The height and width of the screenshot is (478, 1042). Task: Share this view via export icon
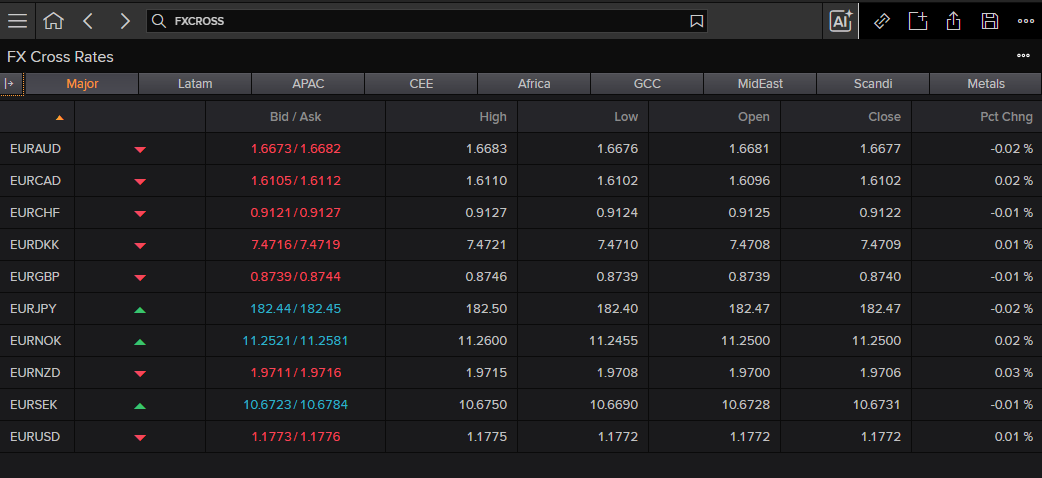point(954,21)
